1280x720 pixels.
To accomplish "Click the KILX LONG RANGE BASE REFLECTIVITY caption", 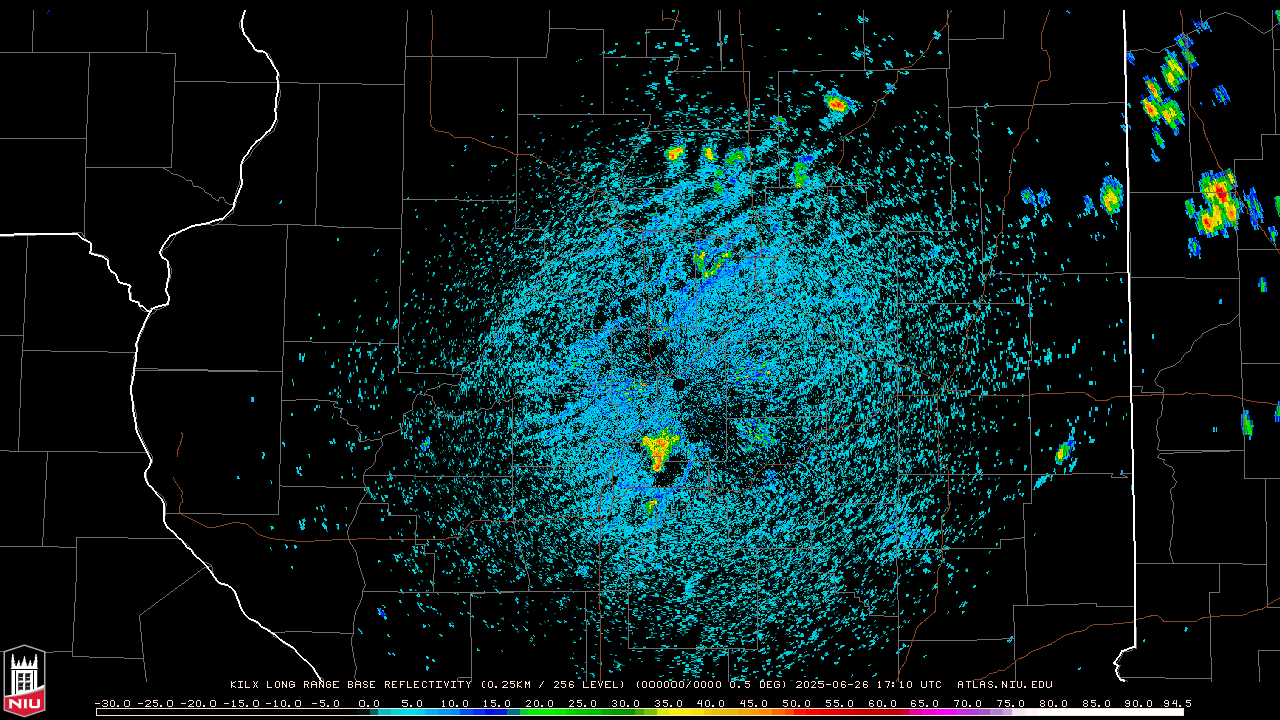I will [351, 685].
